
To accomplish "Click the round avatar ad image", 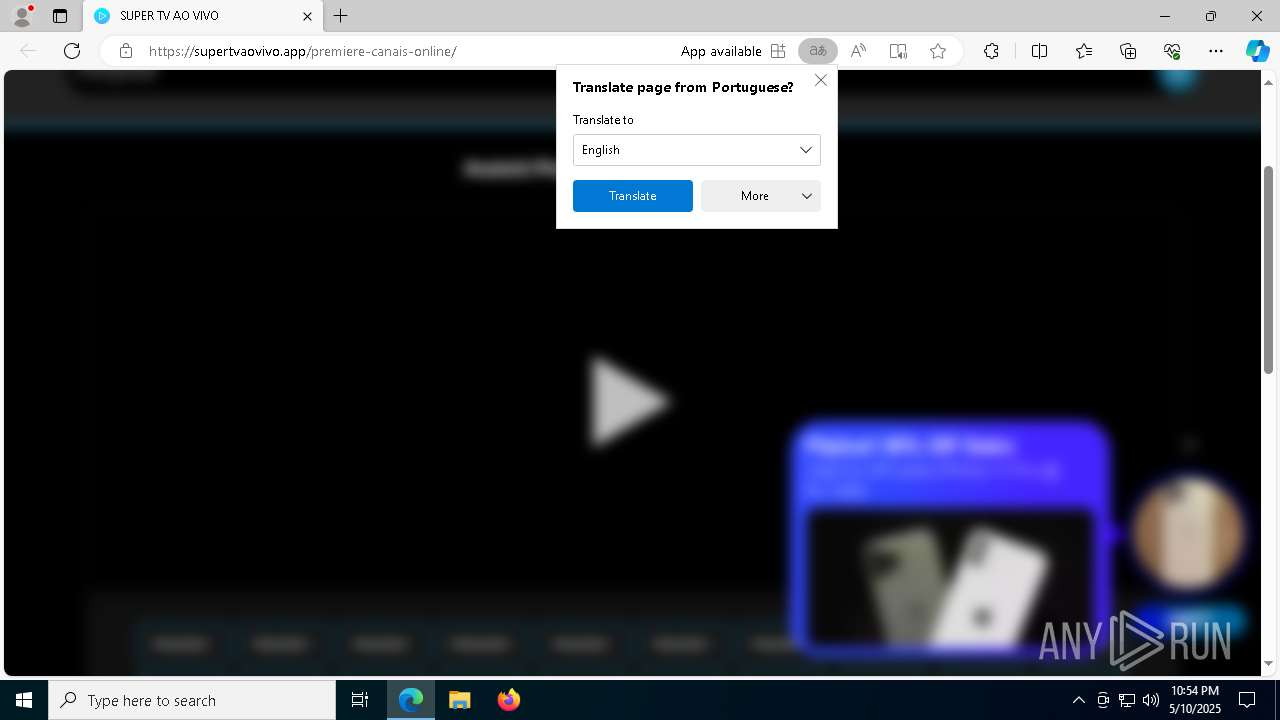I will (1188, 532).
